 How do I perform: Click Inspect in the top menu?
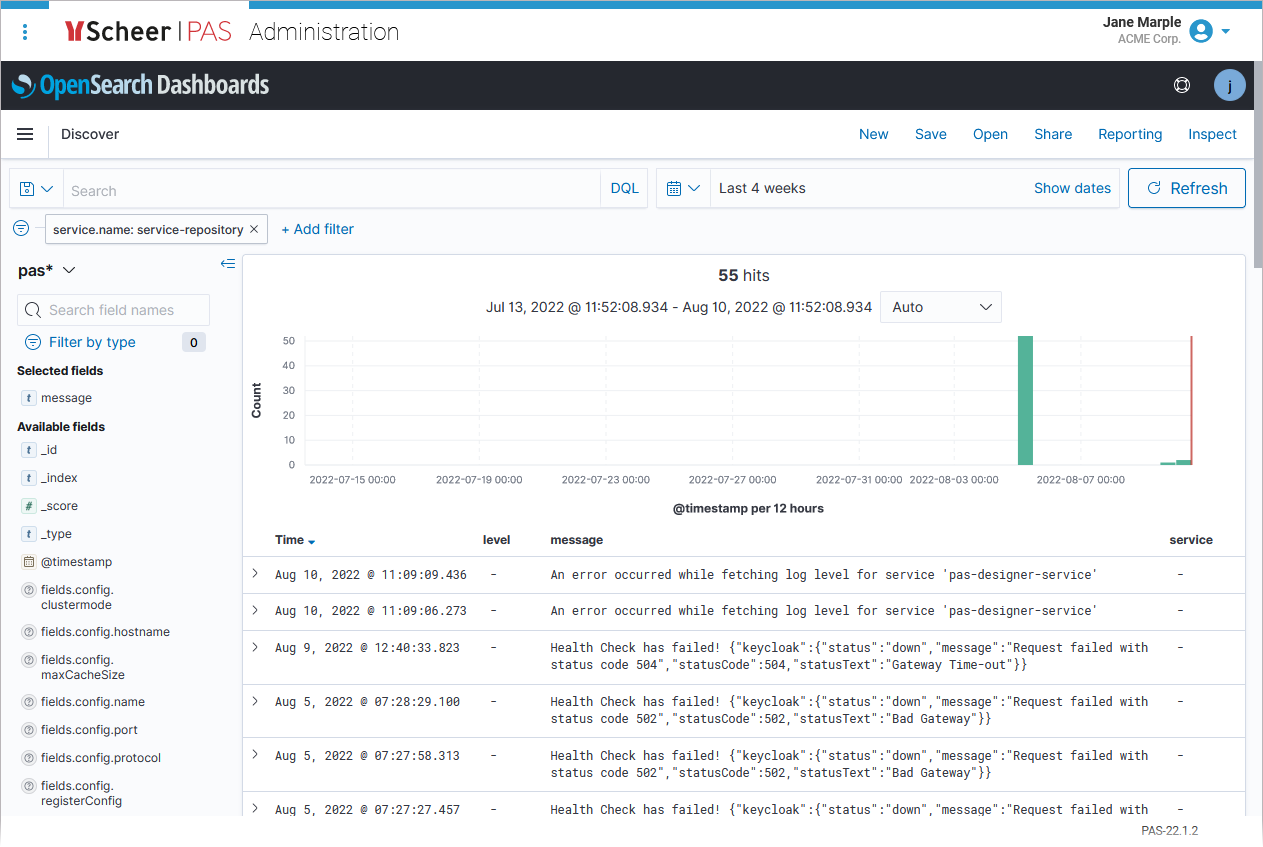tap(1212, 134)
